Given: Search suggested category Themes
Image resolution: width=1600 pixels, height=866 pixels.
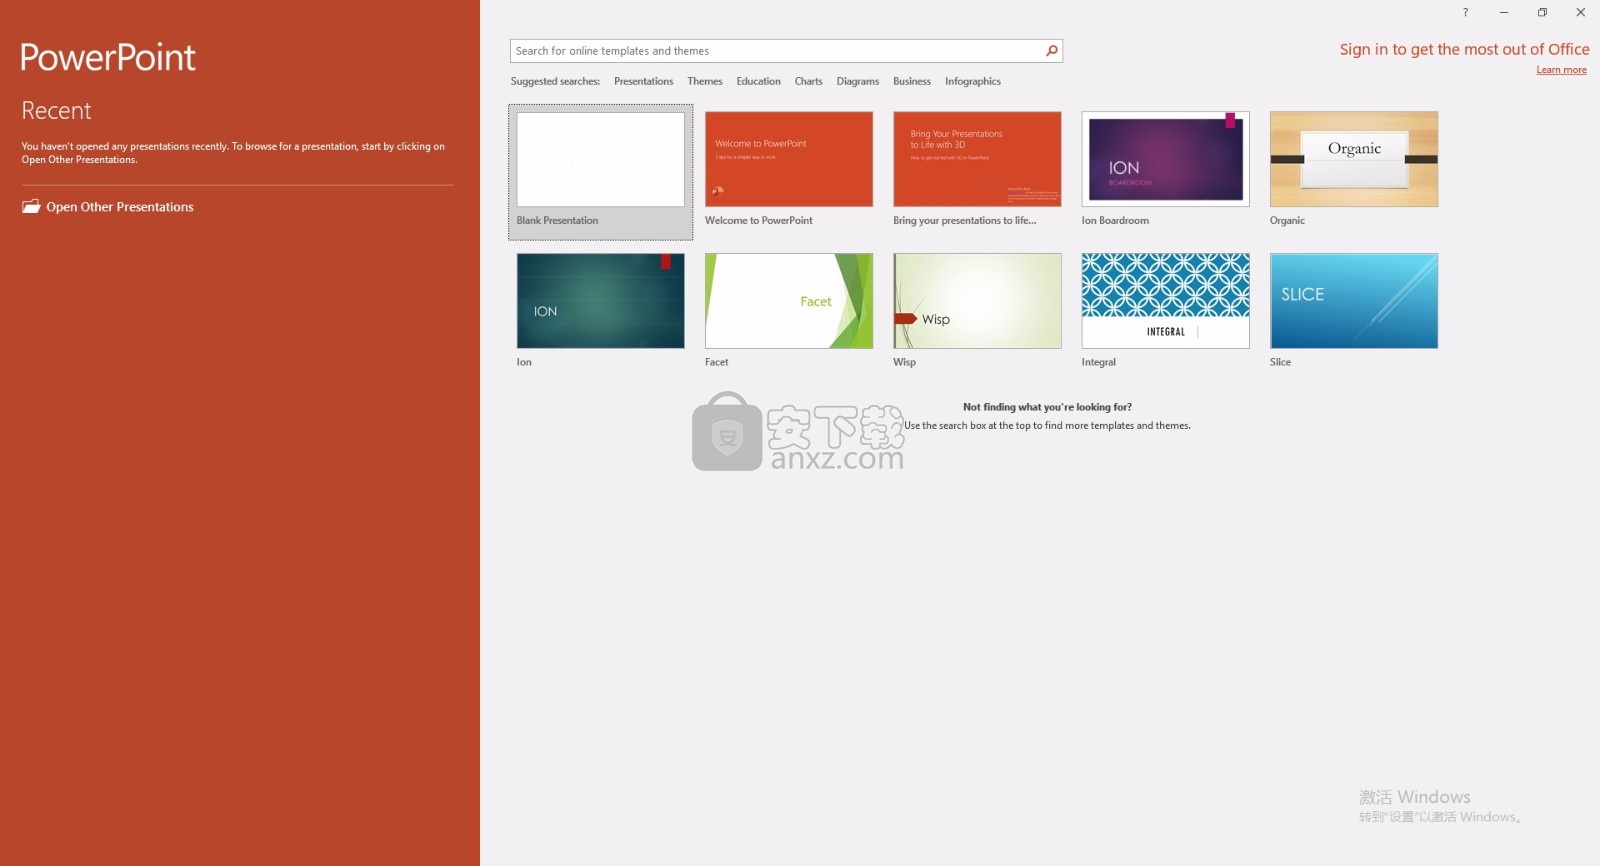Looking at the screenshot, I should 704,81.
